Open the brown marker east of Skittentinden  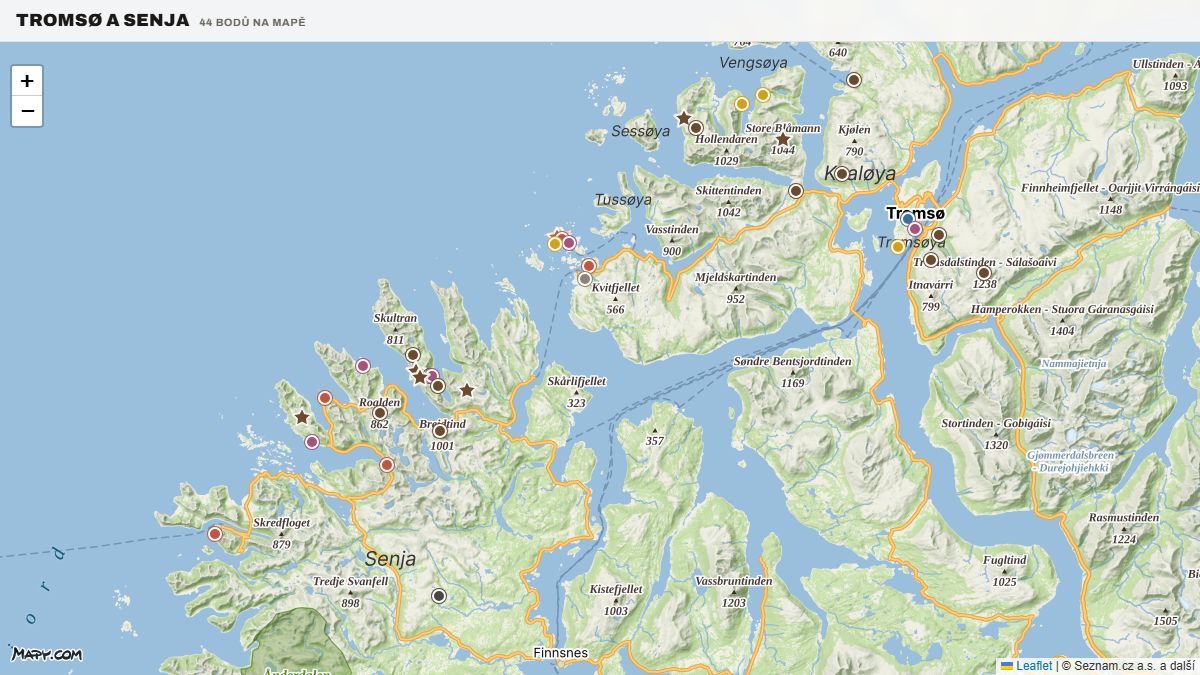pos(796,190)
